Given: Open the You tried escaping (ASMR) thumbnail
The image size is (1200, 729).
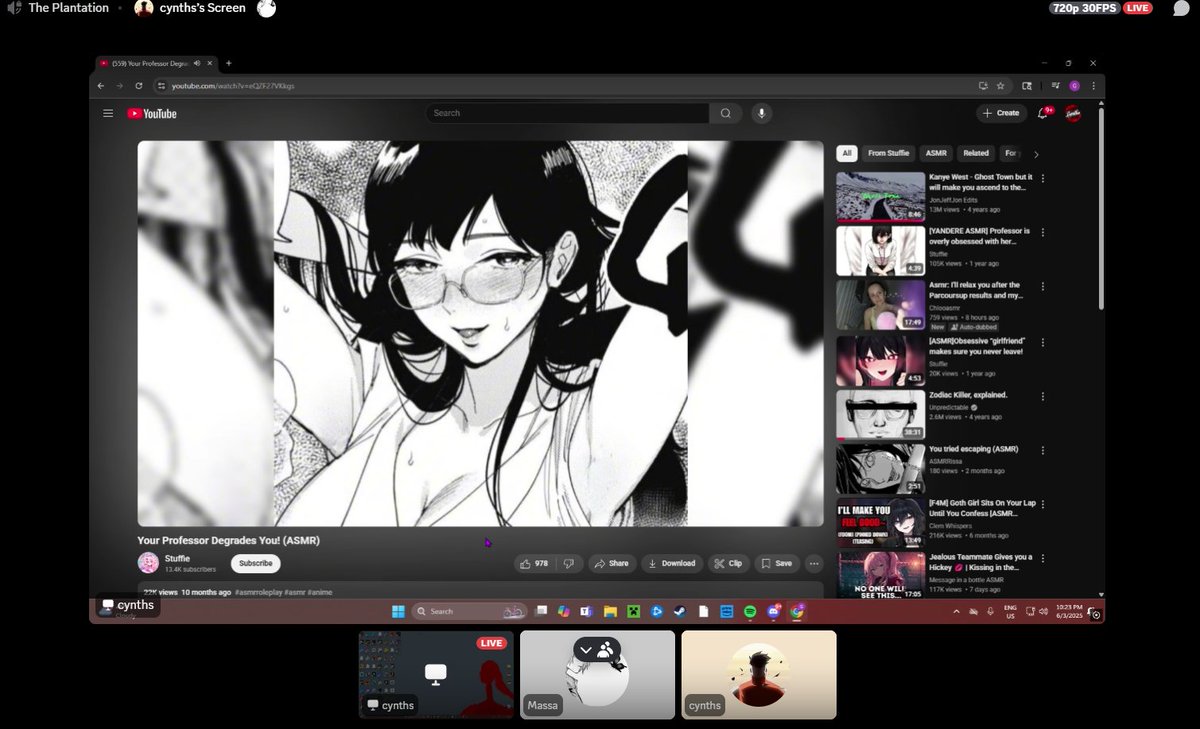Looking at the screenshot, I should coord(881,468).
